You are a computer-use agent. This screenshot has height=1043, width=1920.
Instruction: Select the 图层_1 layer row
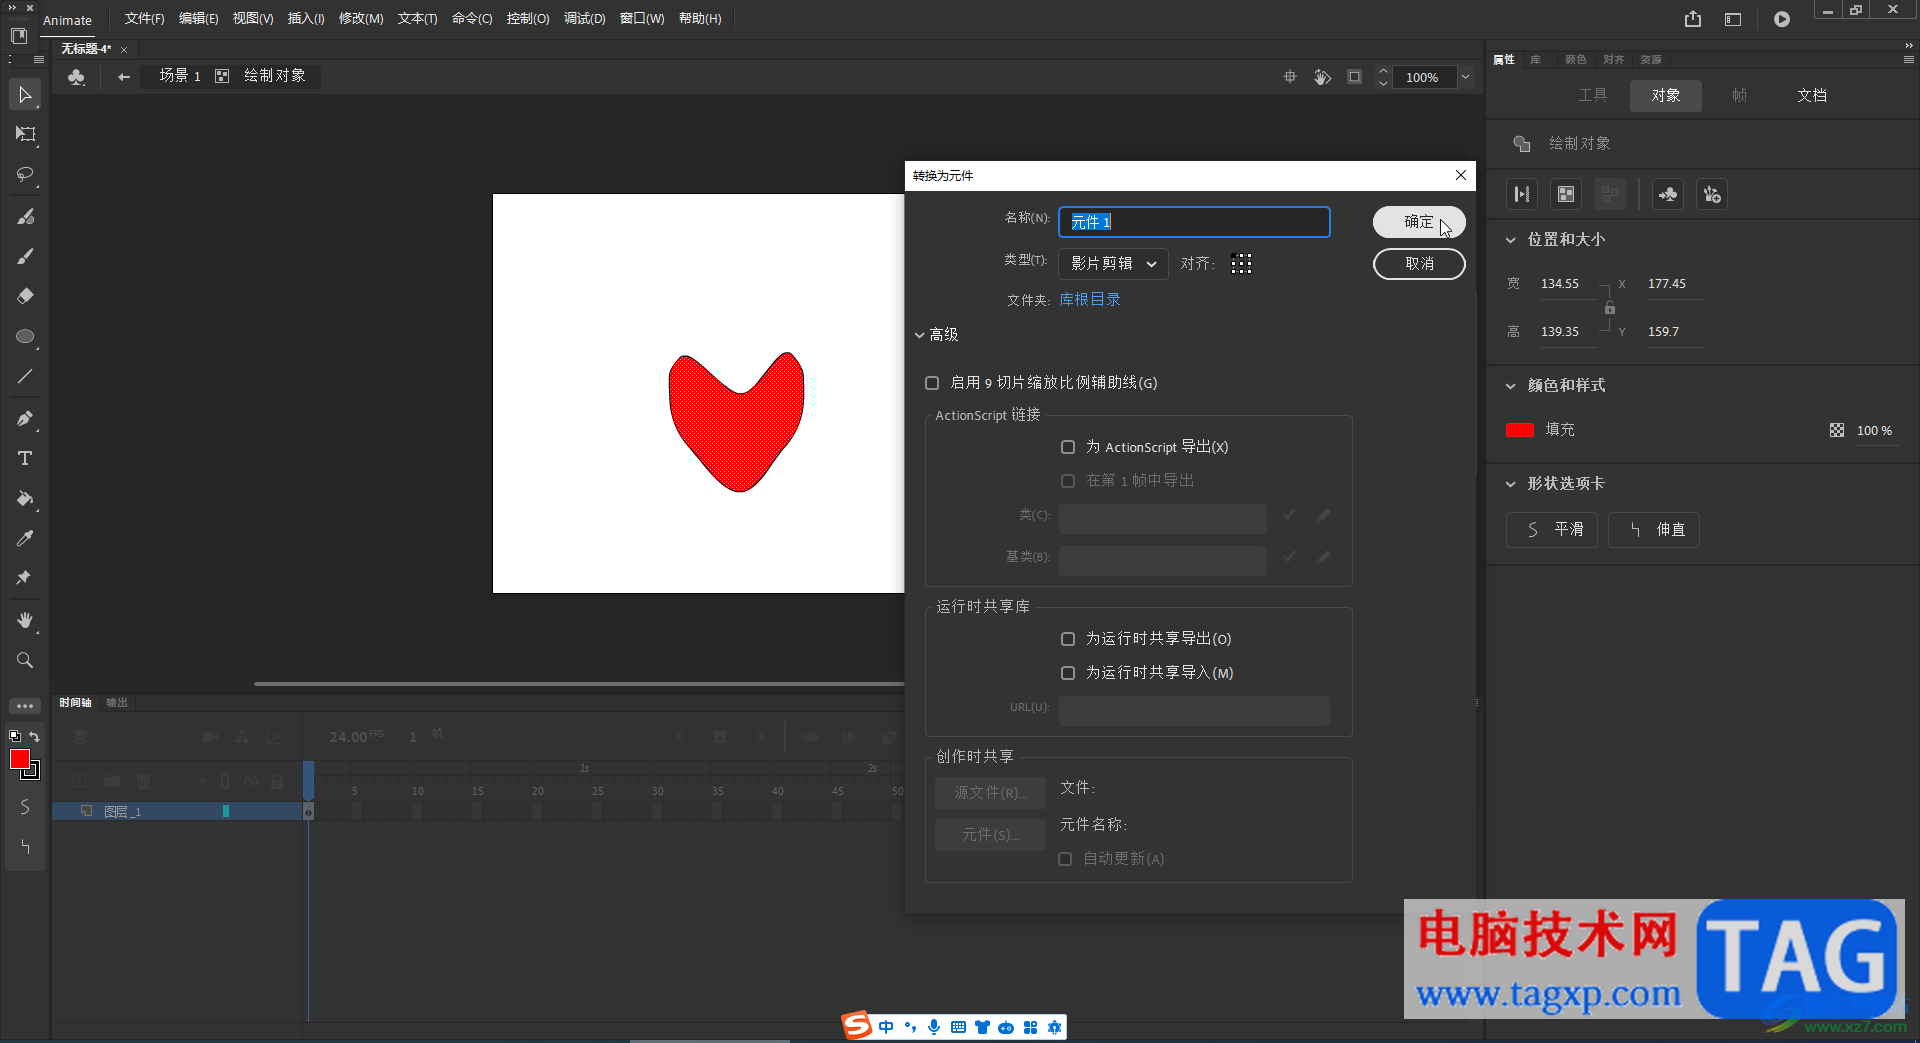coord(178,811)
